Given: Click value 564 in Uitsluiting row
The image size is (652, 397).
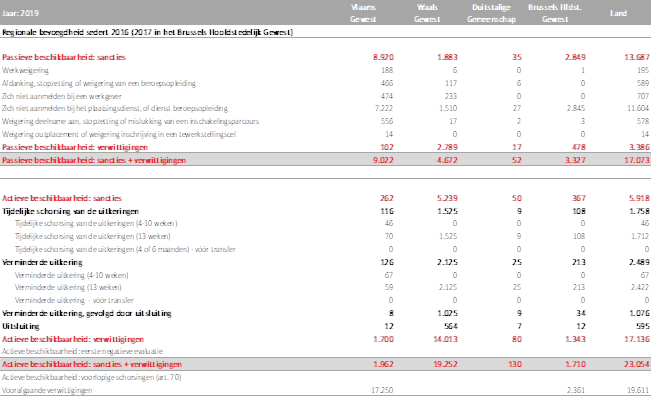Looking at the screenshot, I should coord(450,326).
